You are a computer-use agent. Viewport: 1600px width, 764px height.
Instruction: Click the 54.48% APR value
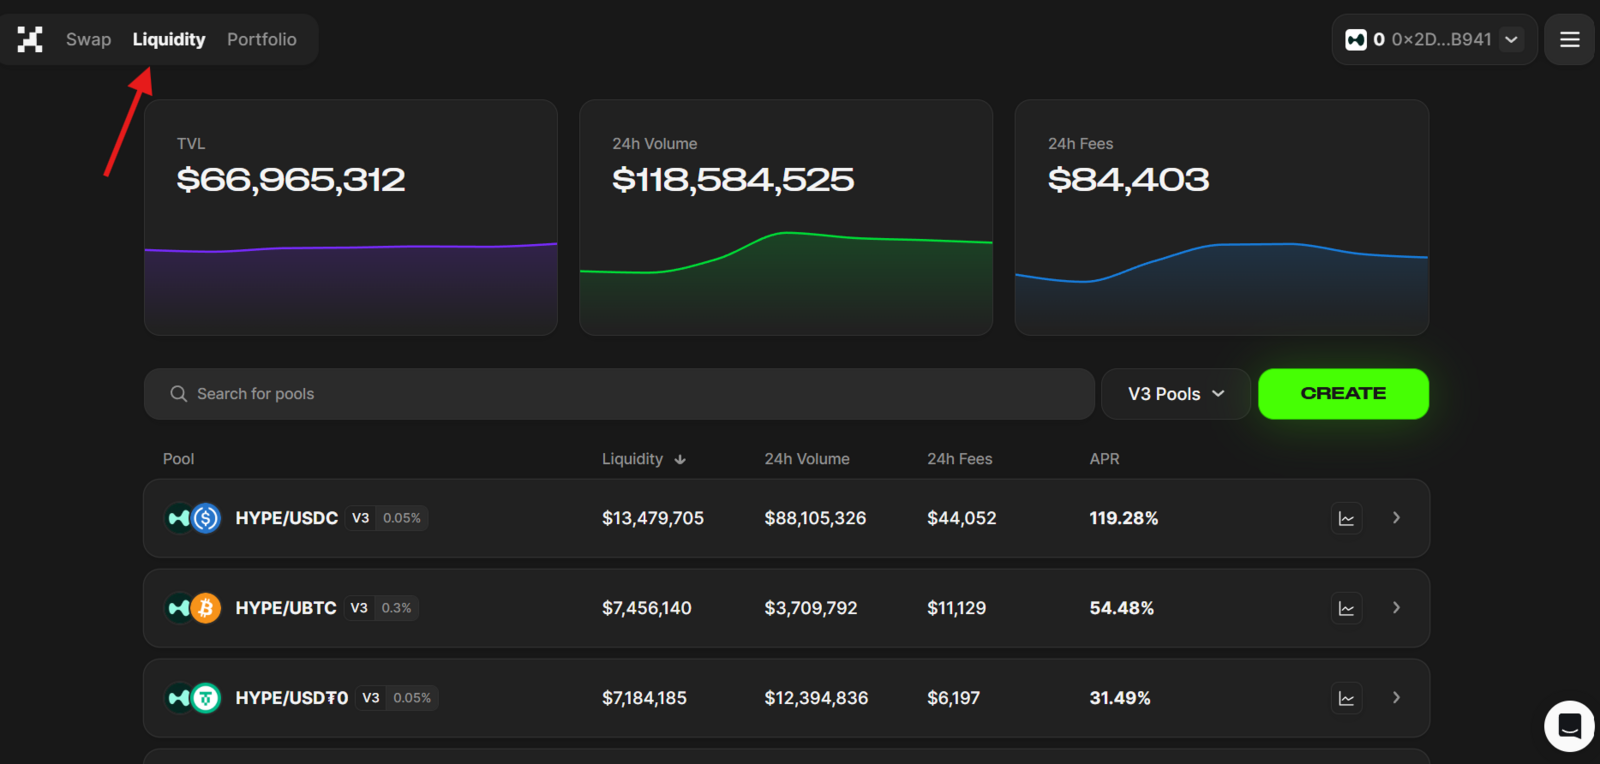tap(1122, 608)
